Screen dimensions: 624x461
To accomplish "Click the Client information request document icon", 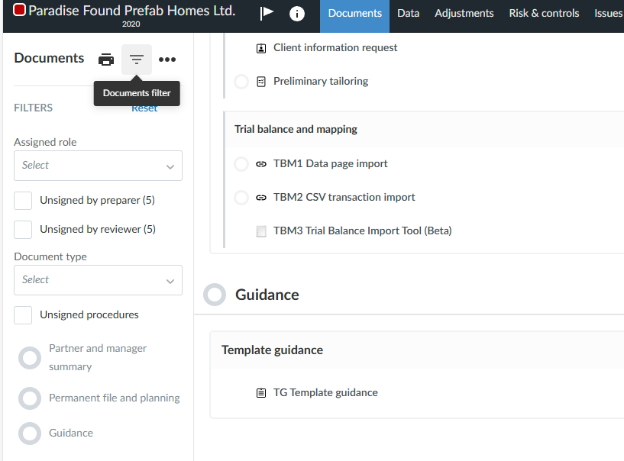I will click(261, 49).
